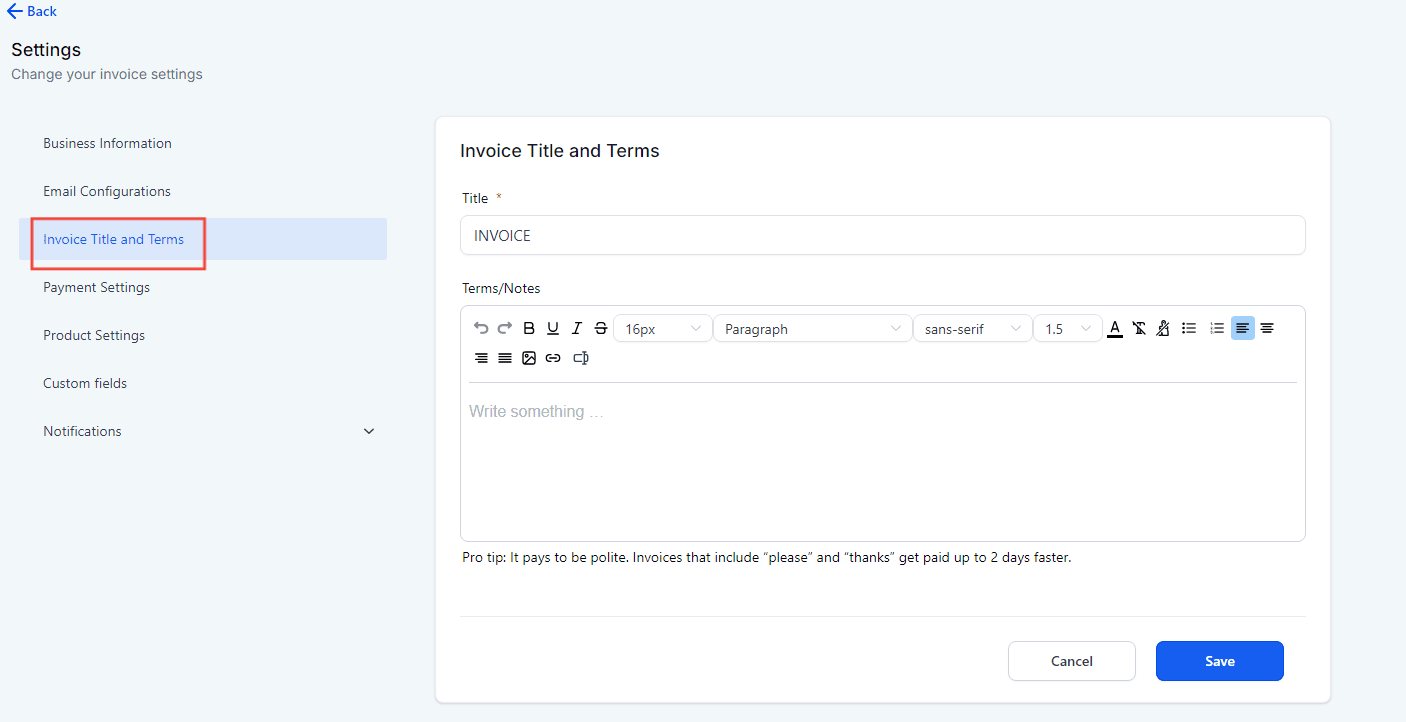Open the Paragraph style dropdown
The height and width of the screenshot is (722, 1406).
pyautogui.click(x=812, y=327)
